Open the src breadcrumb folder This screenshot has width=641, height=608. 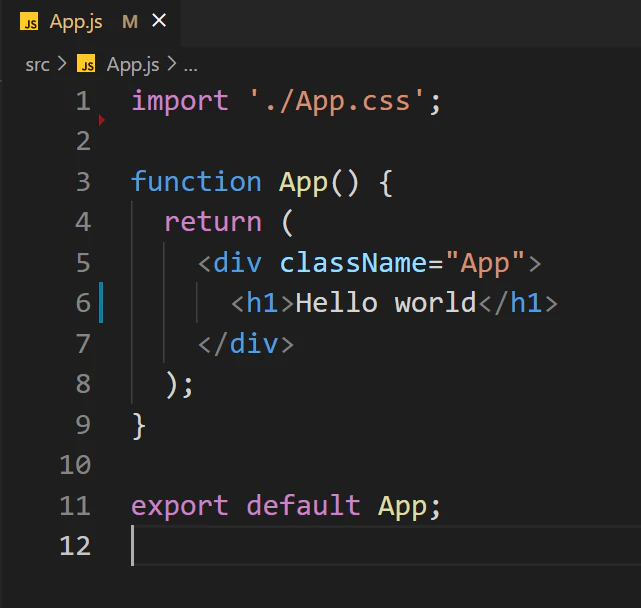[x=37, y=65]
